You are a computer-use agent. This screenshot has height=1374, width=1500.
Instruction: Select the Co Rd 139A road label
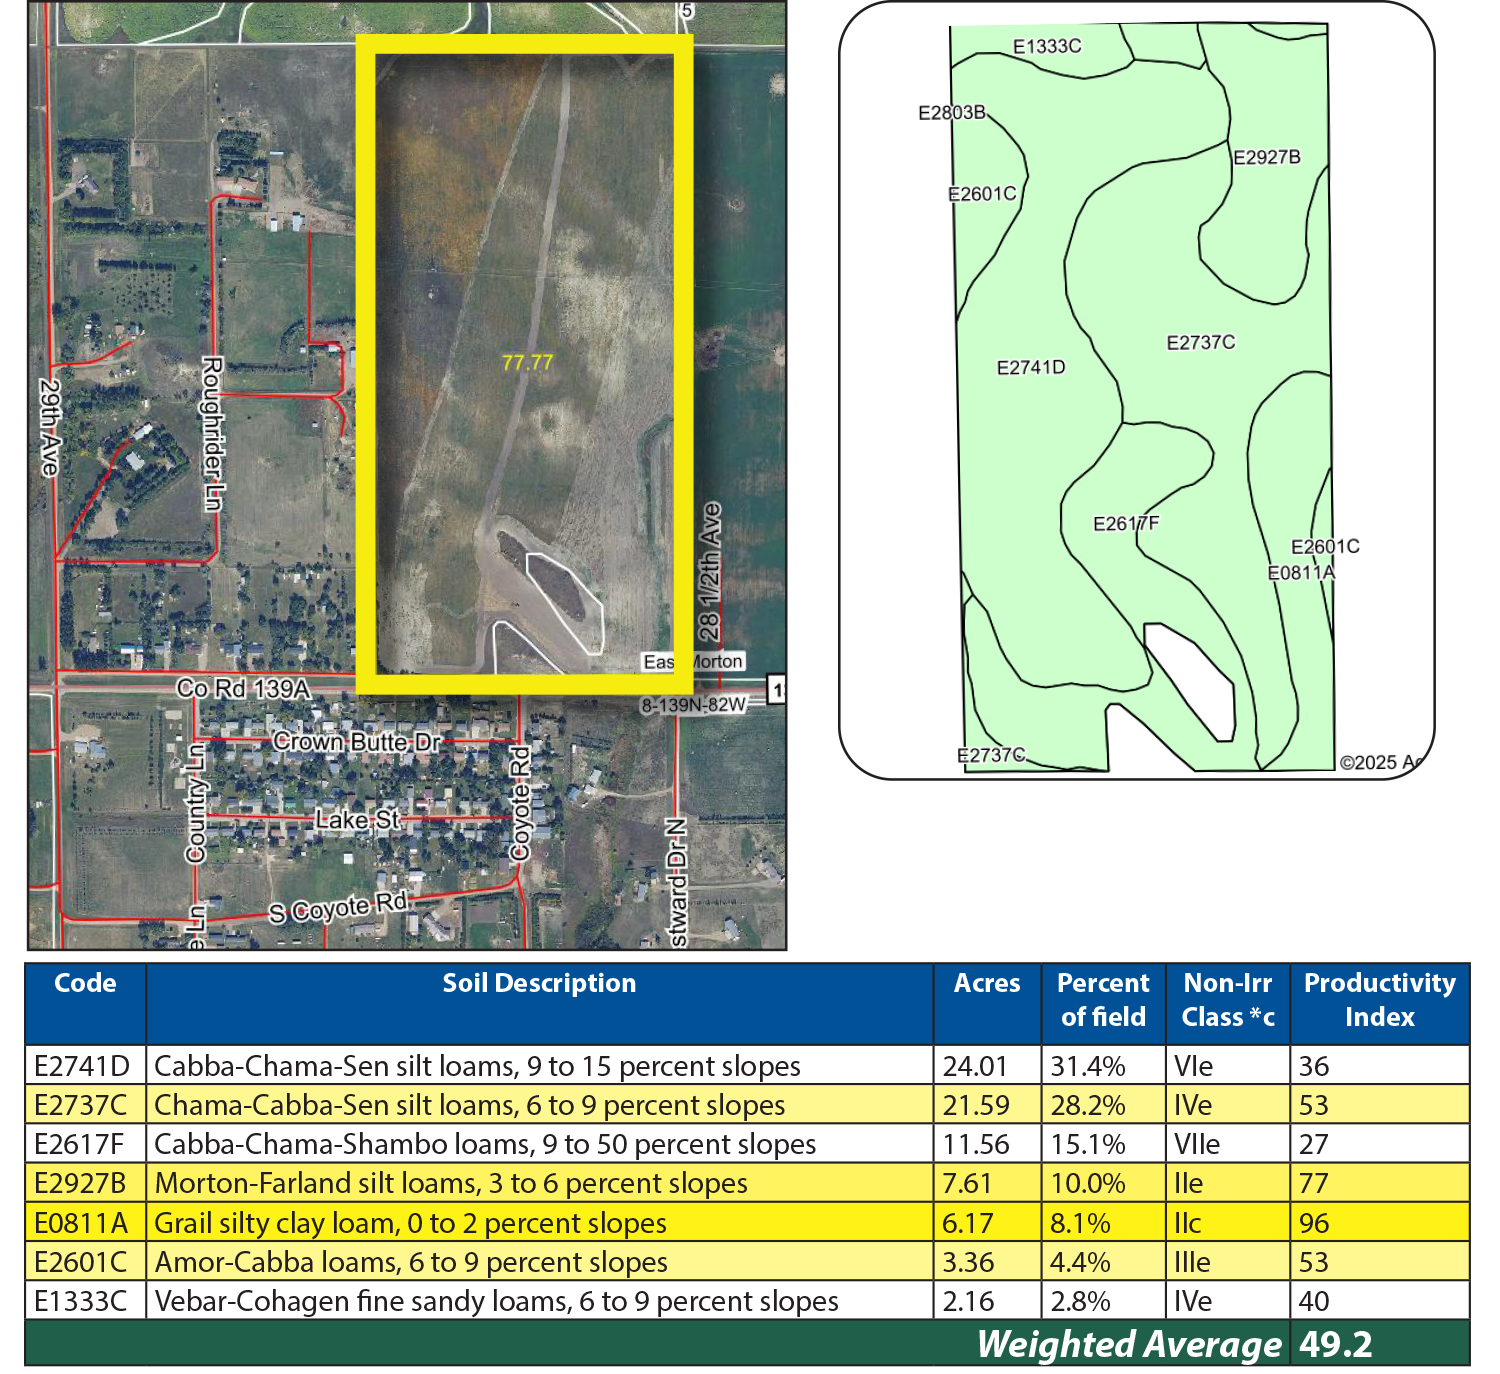pyautogui.click(x=243, y=688)
